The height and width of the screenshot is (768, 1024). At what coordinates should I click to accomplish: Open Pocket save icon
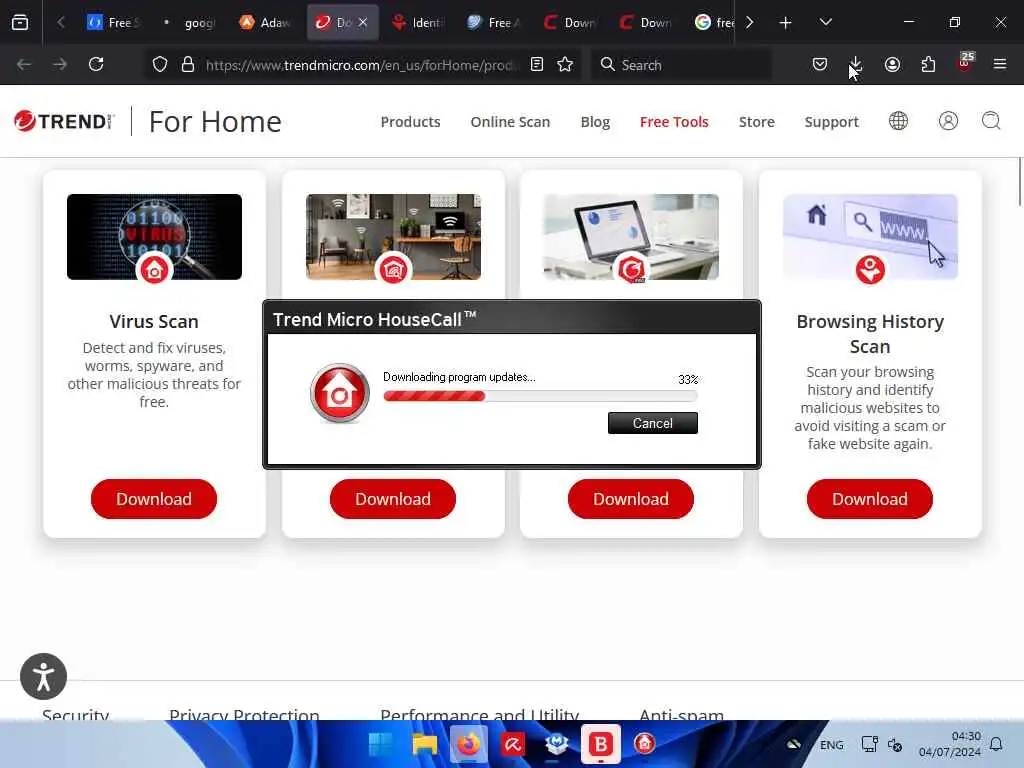(820, 64)
